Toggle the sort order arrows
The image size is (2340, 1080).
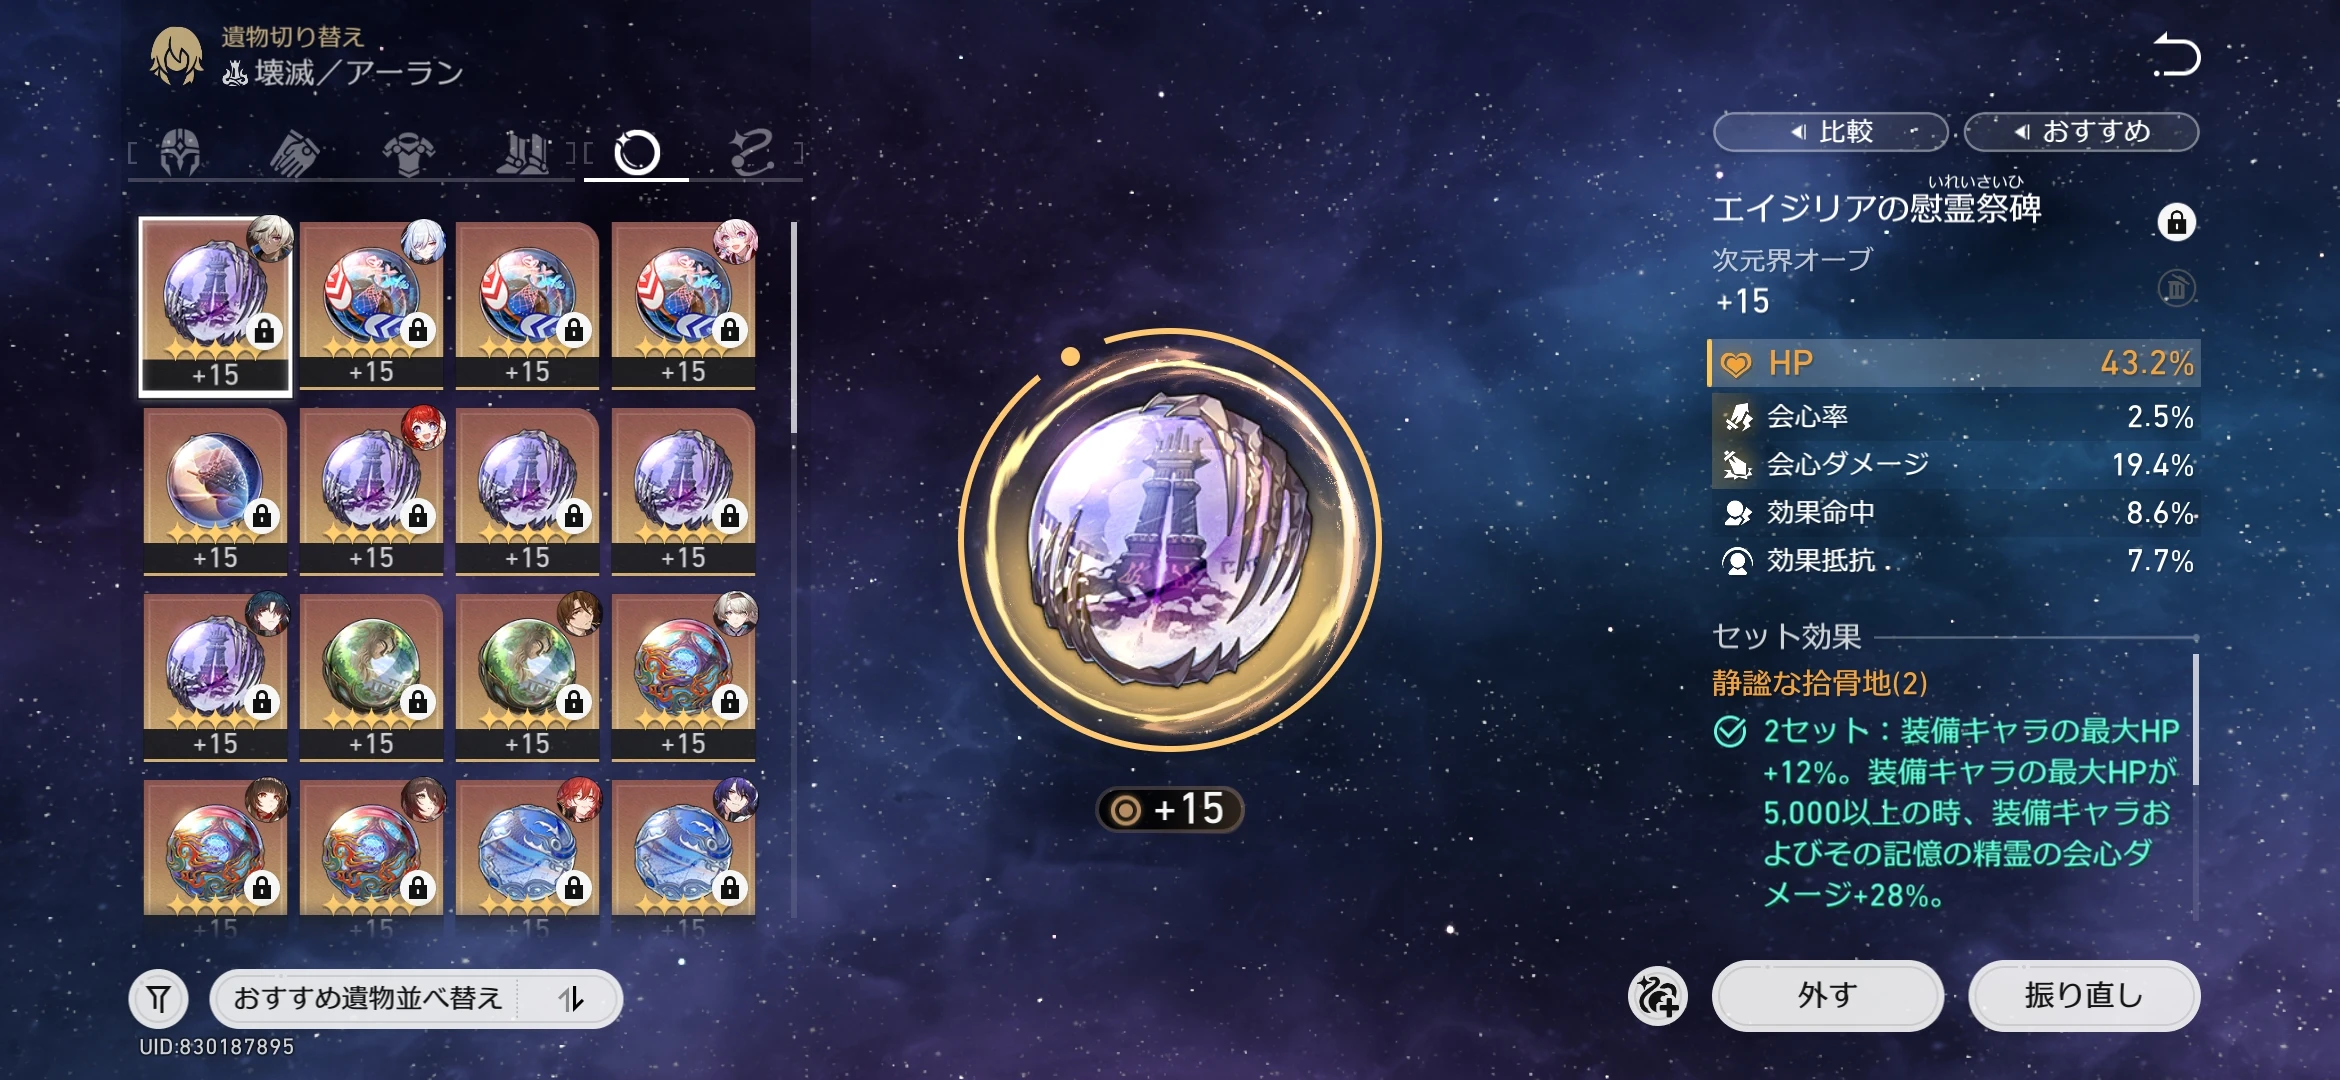click(x=571, y=998)
